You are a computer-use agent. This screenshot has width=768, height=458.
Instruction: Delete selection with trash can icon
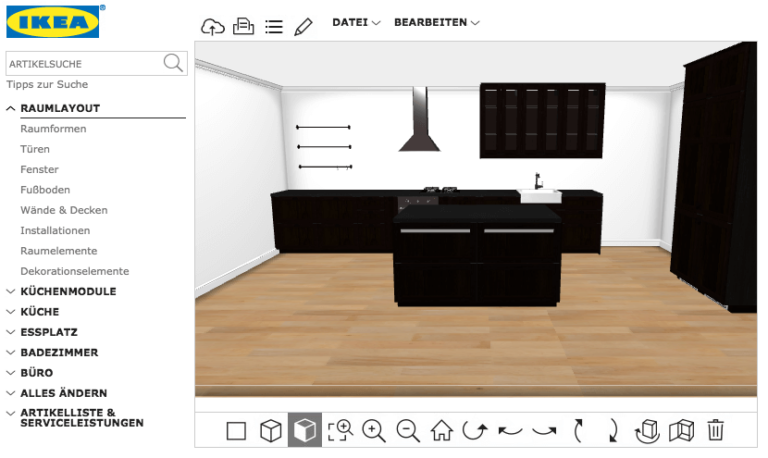[x=715, y=431]
